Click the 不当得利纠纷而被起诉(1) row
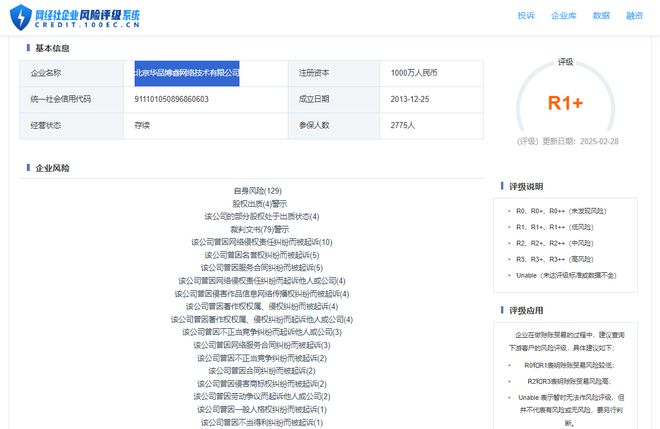The width and height of the screenshot is (660, 429). [262, 422]
